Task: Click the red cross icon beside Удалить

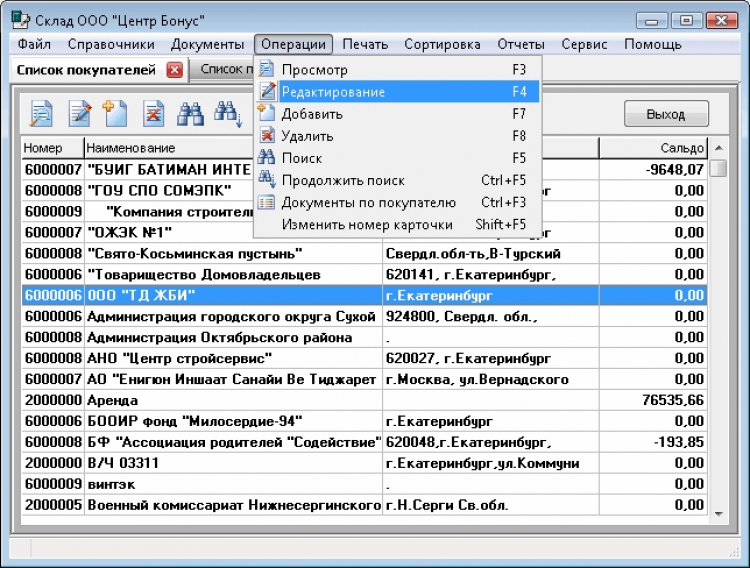Action: pyautogui.click(x=267, y=135)
